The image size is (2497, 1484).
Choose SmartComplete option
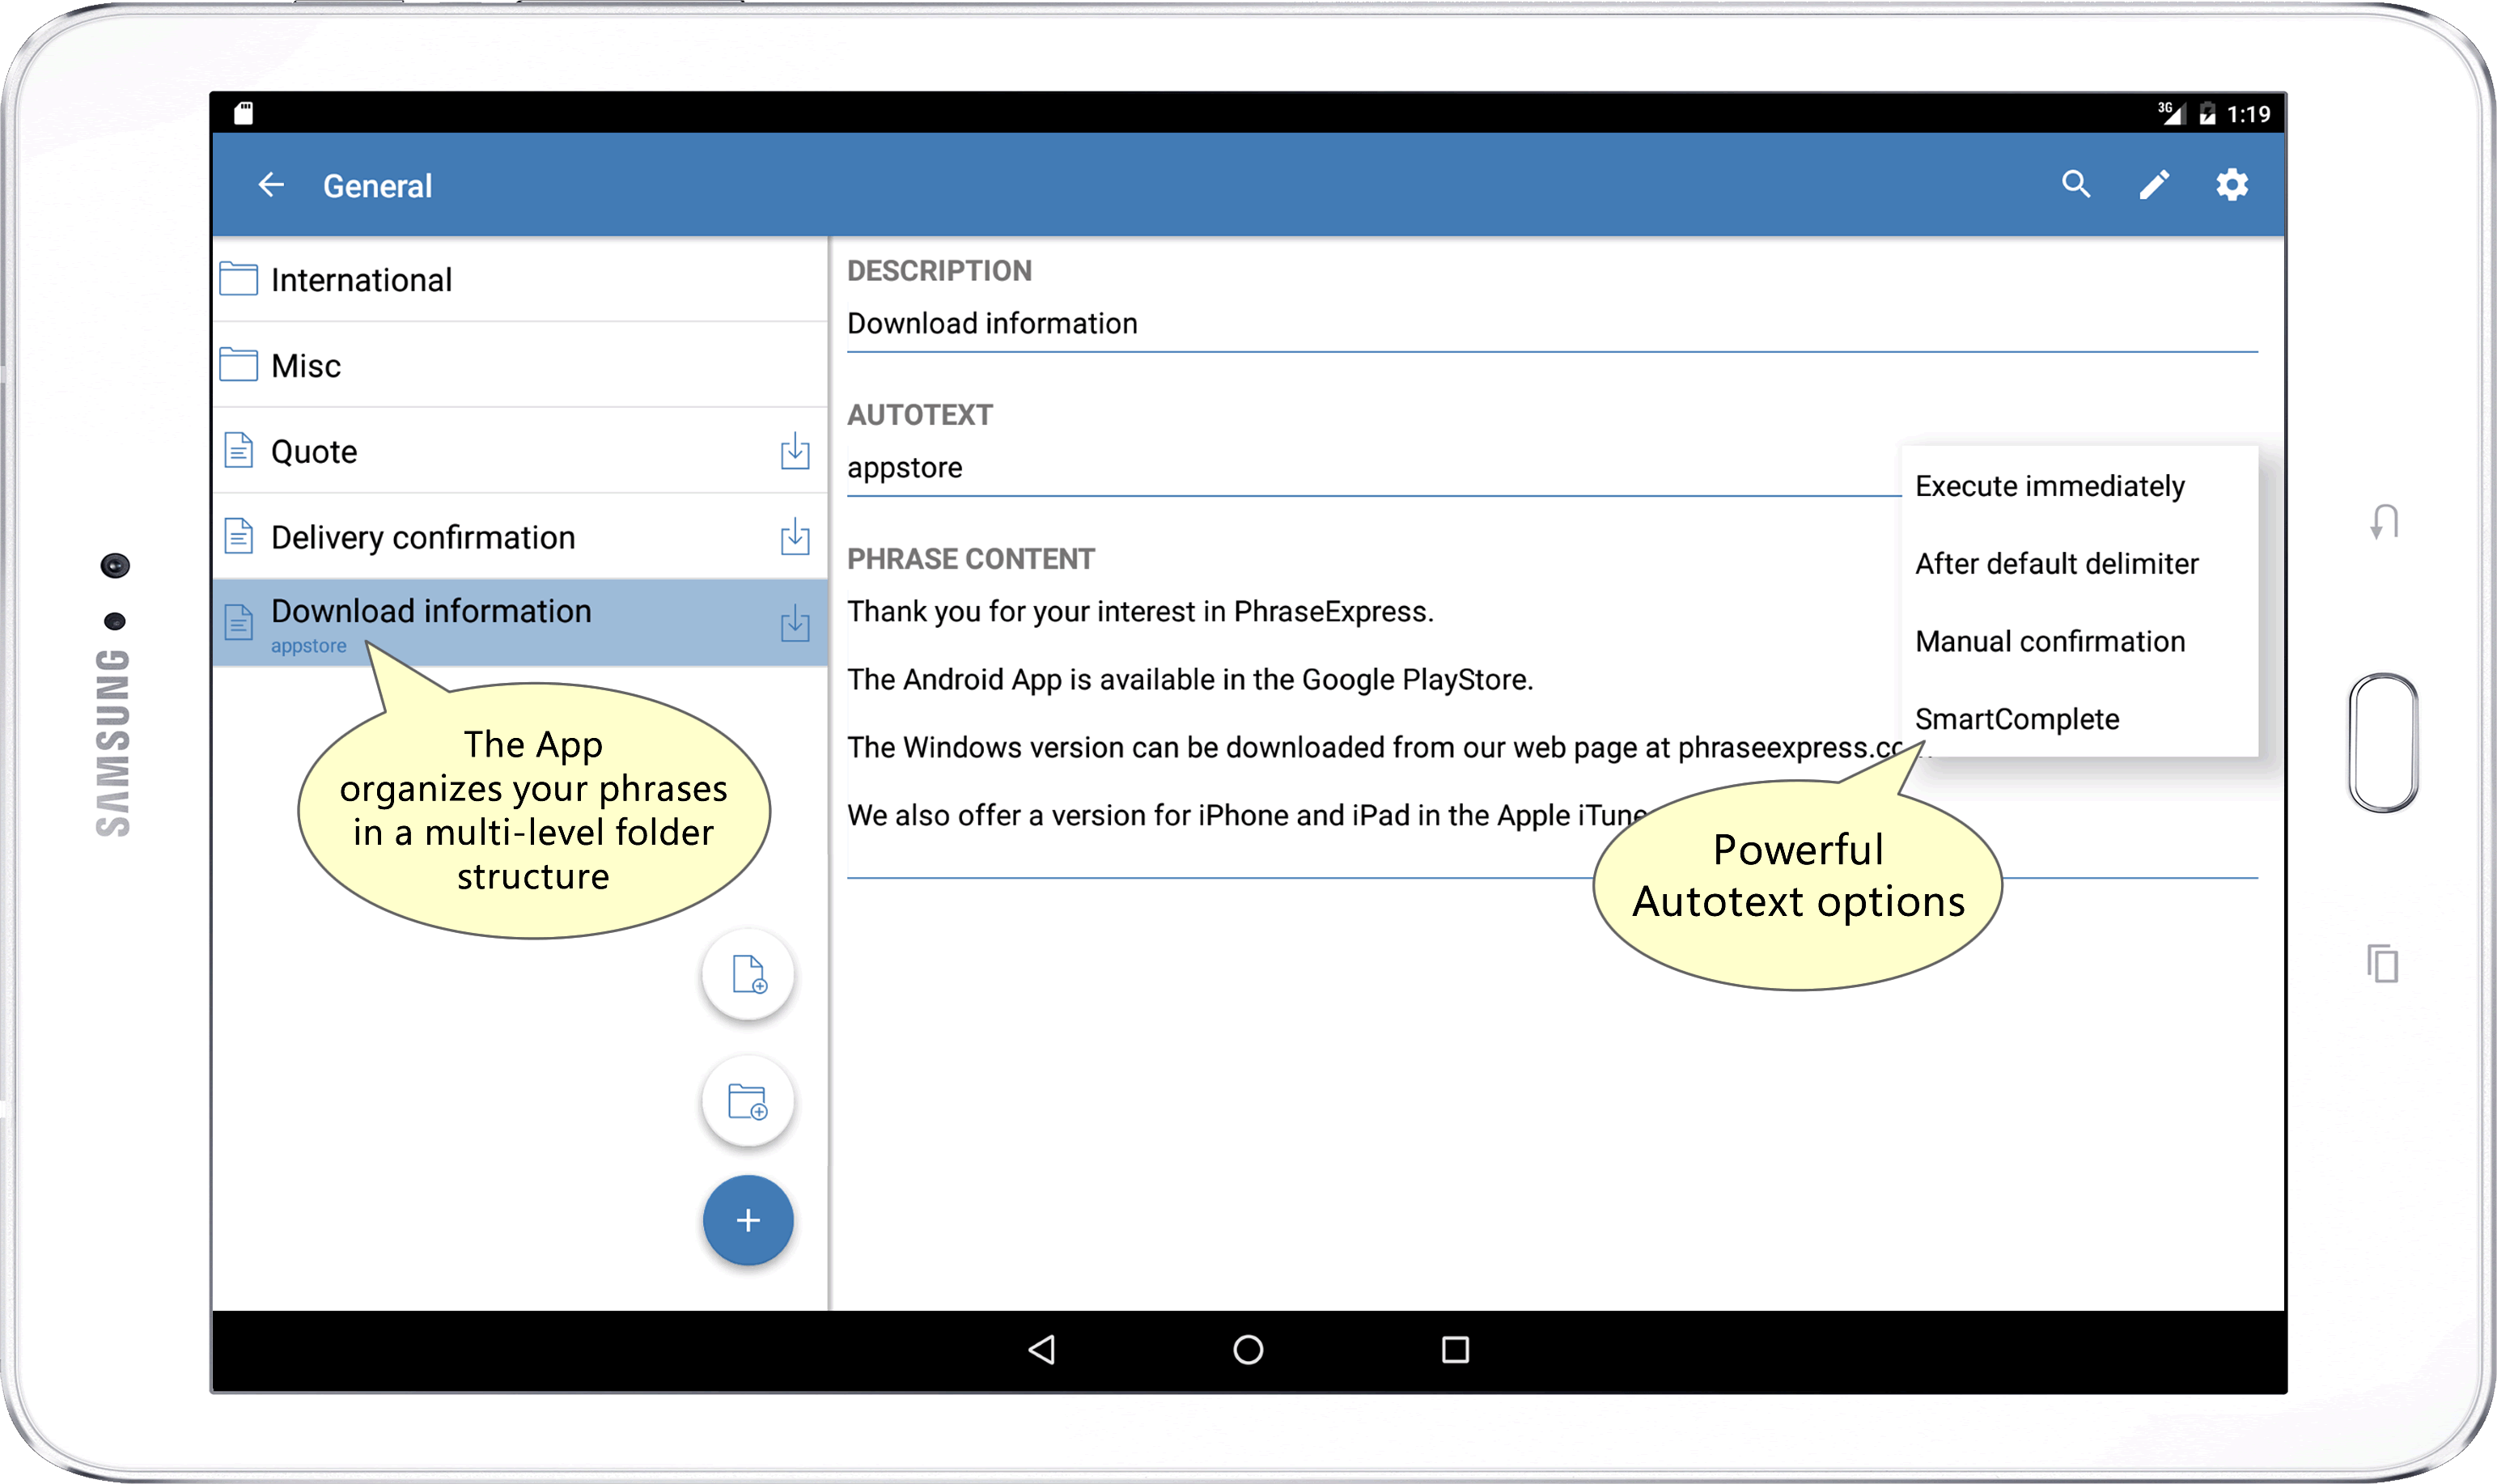2079,719
